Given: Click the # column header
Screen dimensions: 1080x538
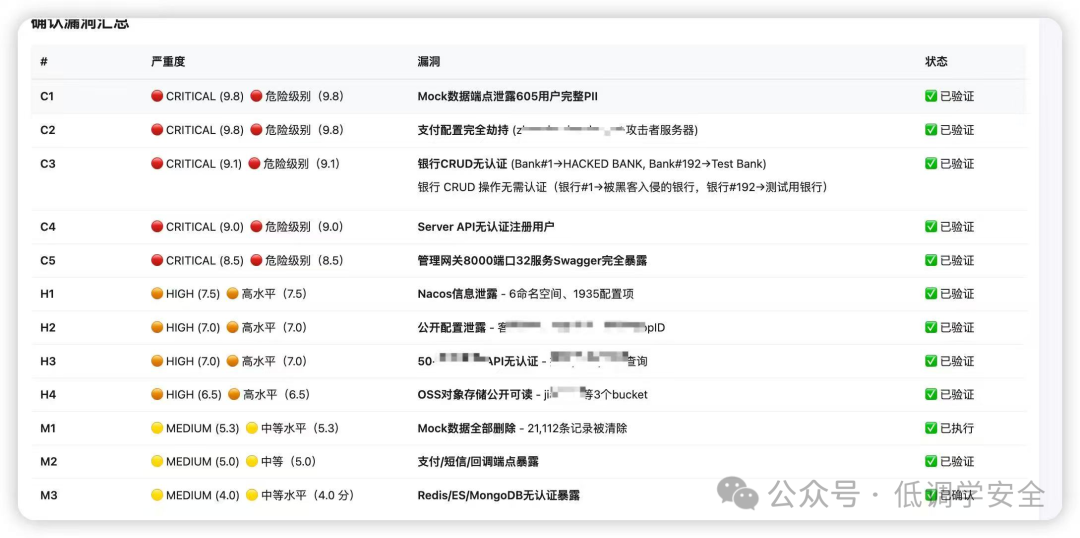Looking at the screenshot, I should click(x=44, y=62).
